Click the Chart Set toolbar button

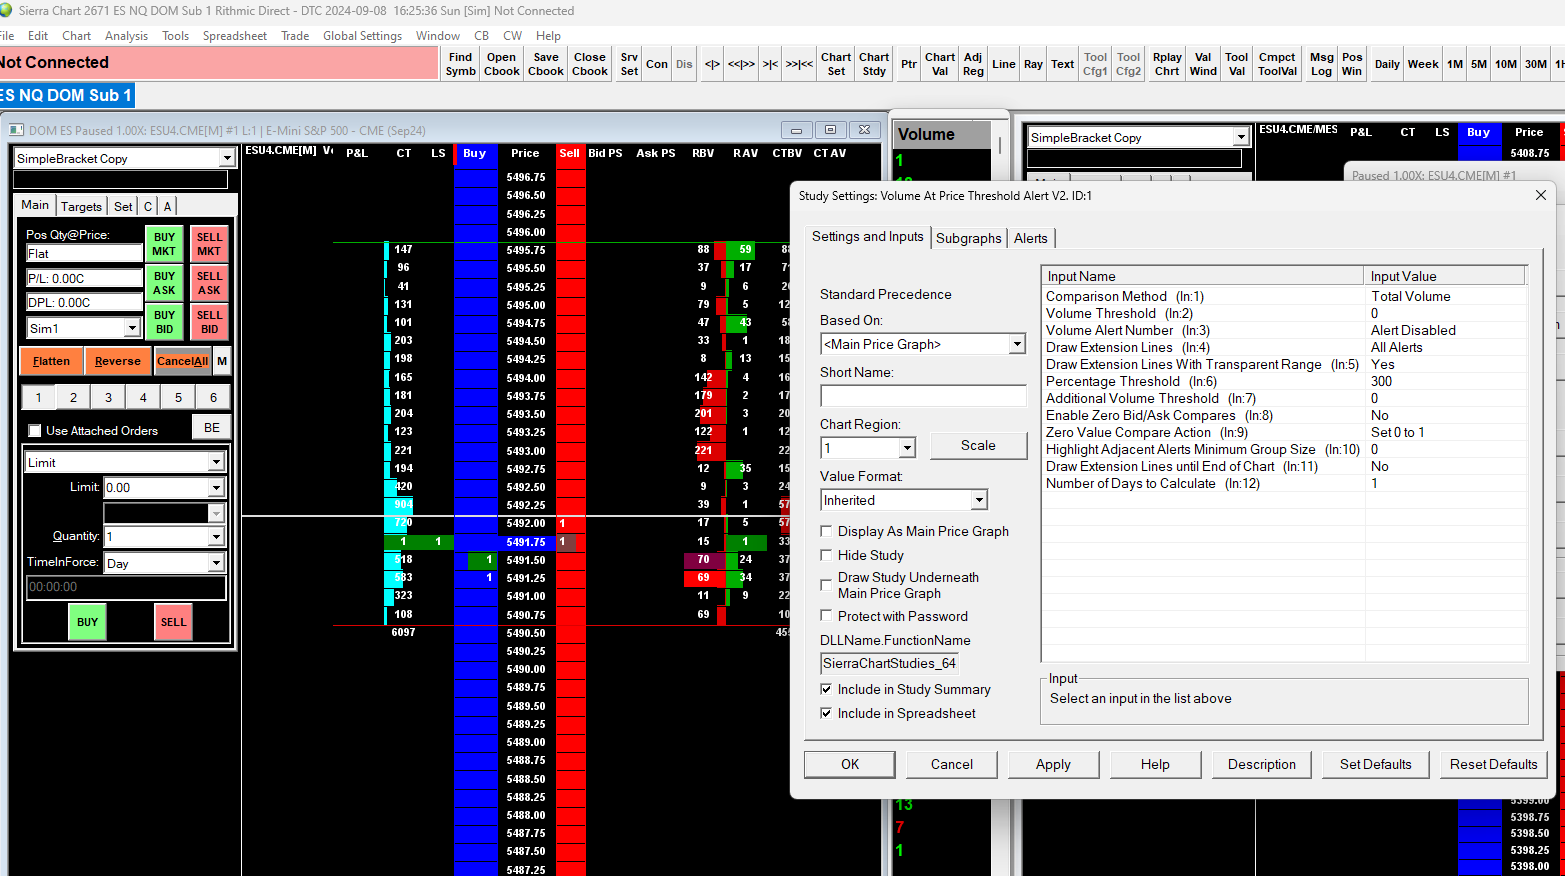[836, 64]
